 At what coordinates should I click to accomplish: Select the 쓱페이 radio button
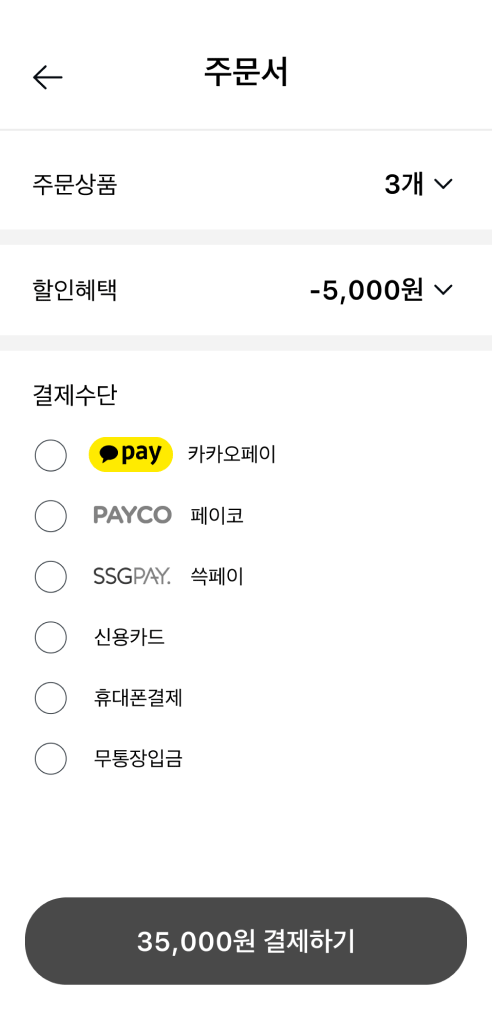coord(50,576)
